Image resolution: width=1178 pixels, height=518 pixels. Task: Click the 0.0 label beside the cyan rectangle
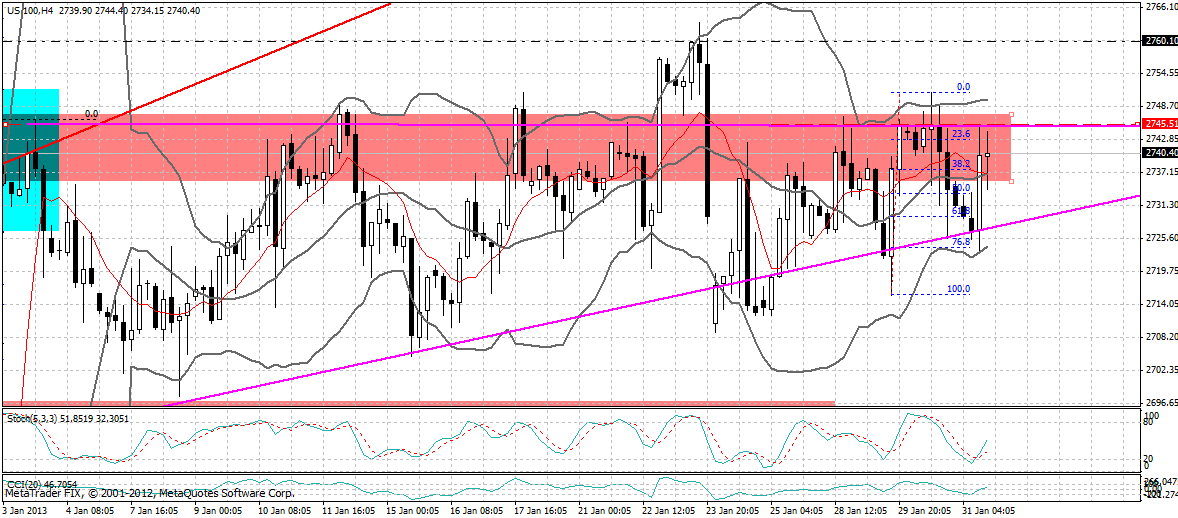point(91,114)
